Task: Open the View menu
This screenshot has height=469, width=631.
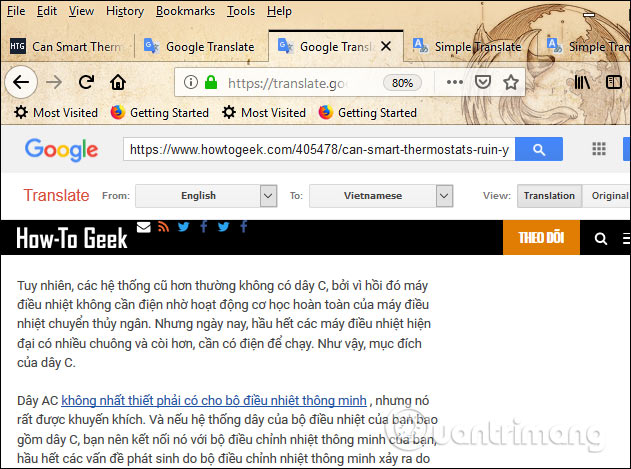Action: point(81,11)
